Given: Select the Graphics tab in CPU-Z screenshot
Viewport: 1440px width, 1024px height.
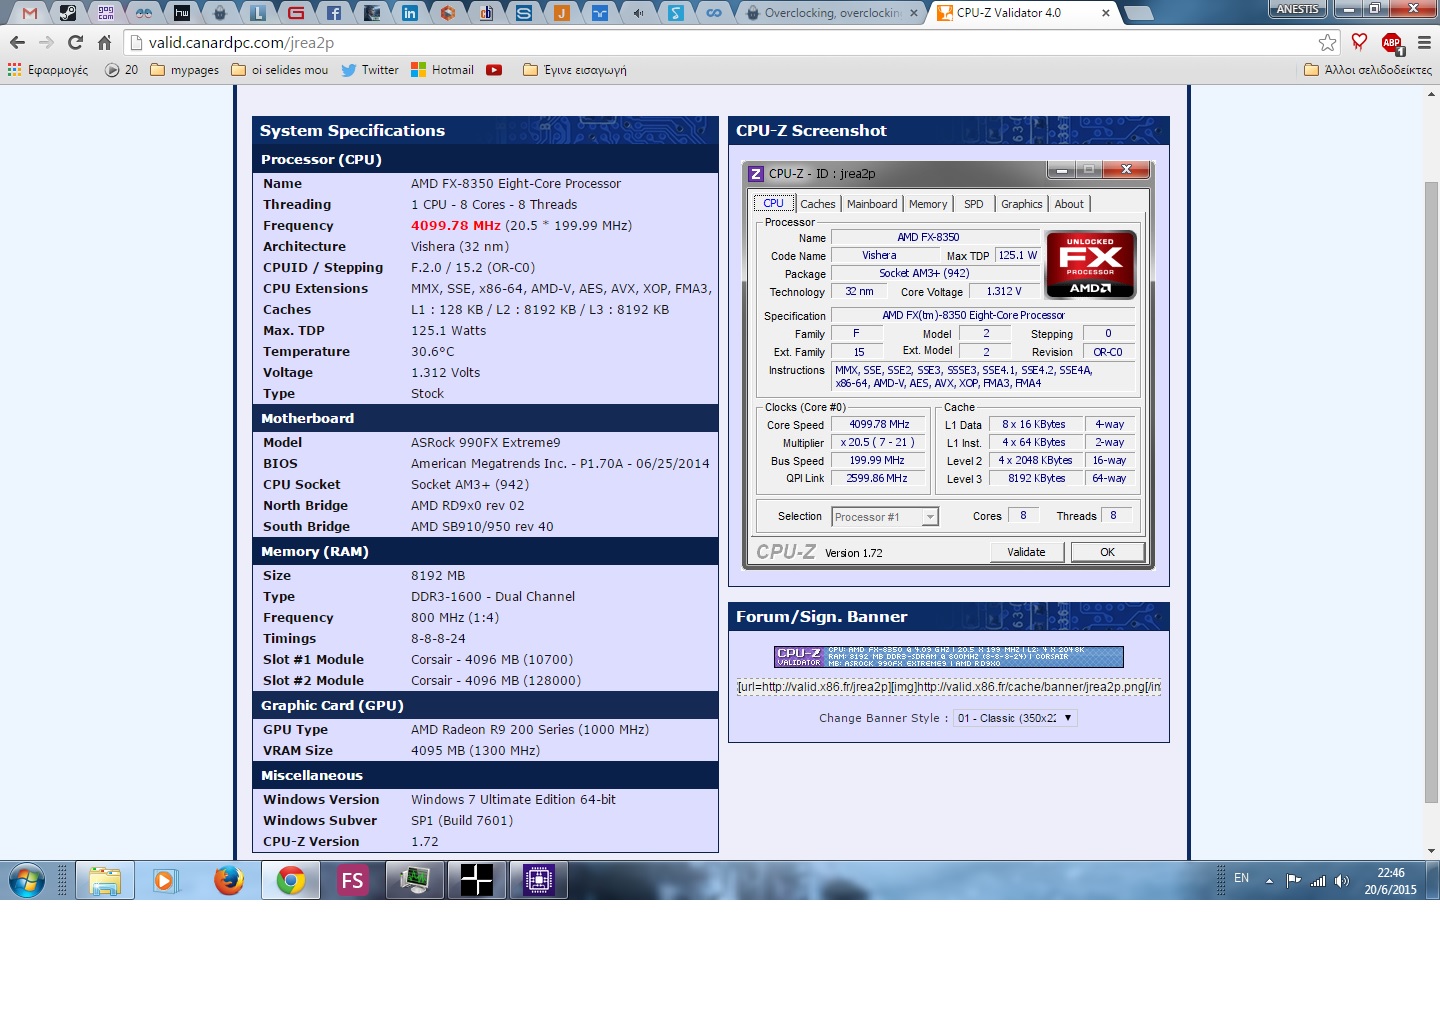Looking at the screenshot, I should pyautogui.click(x=1022, y=204).
